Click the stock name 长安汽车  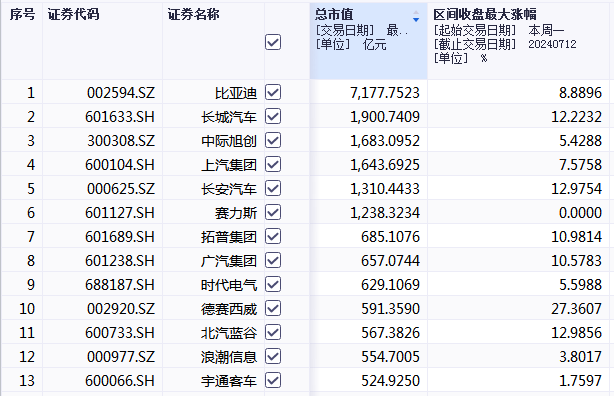(x=229, y=189)
